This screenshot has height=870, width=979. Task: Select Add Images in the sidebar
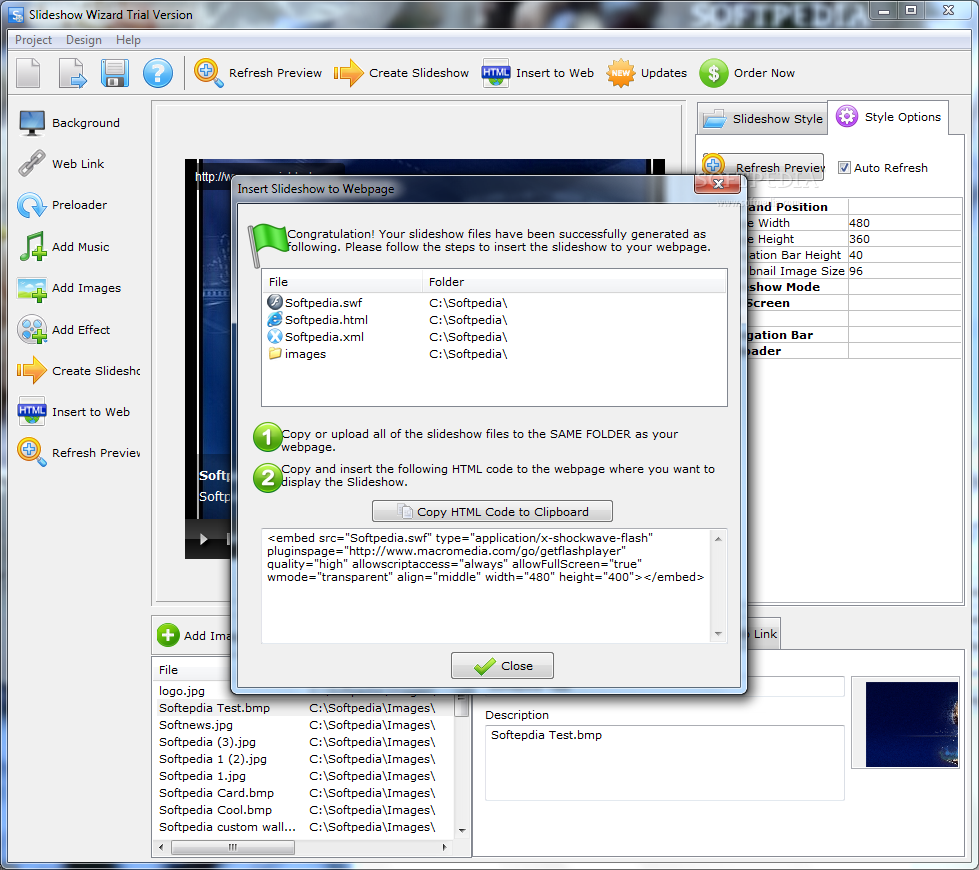(x=70, y=288)
